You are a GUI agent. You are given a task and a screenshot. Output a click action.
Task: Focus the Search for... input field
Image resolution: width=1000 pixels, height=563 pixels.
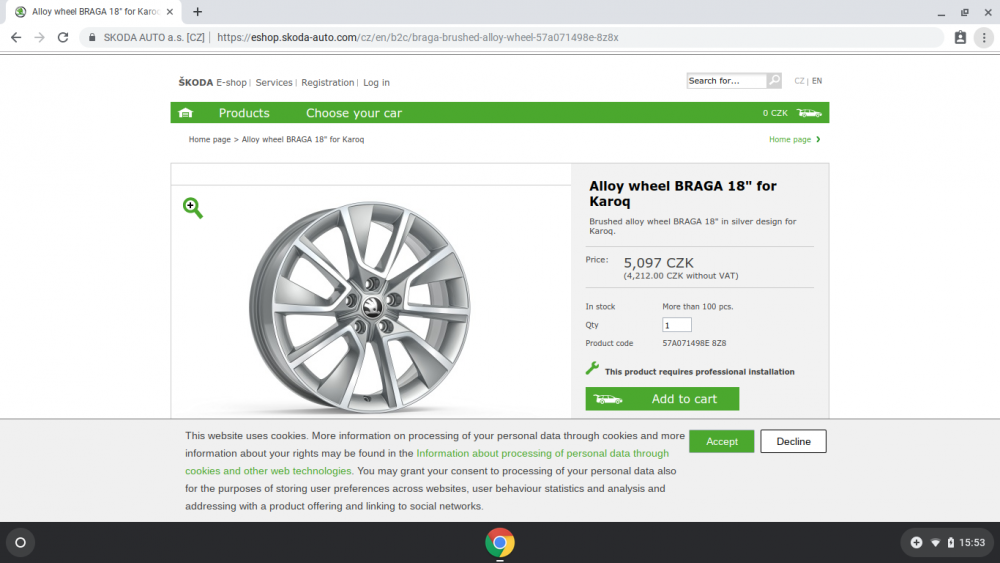coord(726,80)
